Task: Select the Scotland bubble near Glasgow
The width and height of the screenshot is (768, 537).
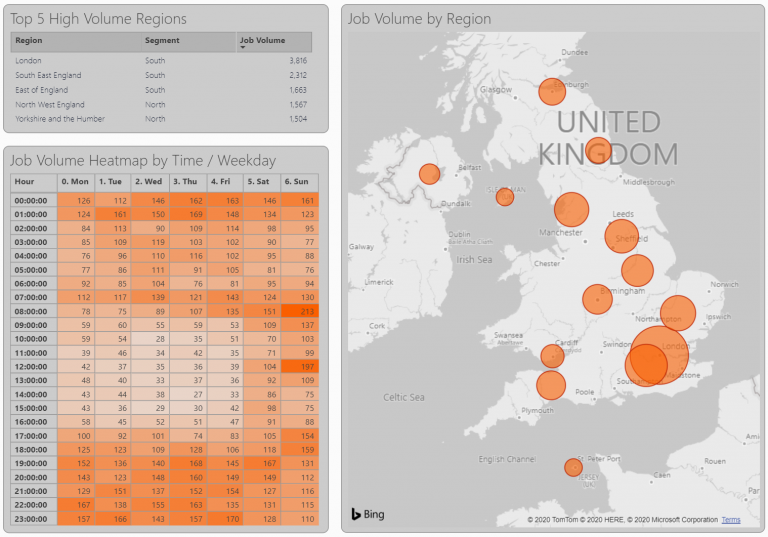Action: [x=552, y=92]
